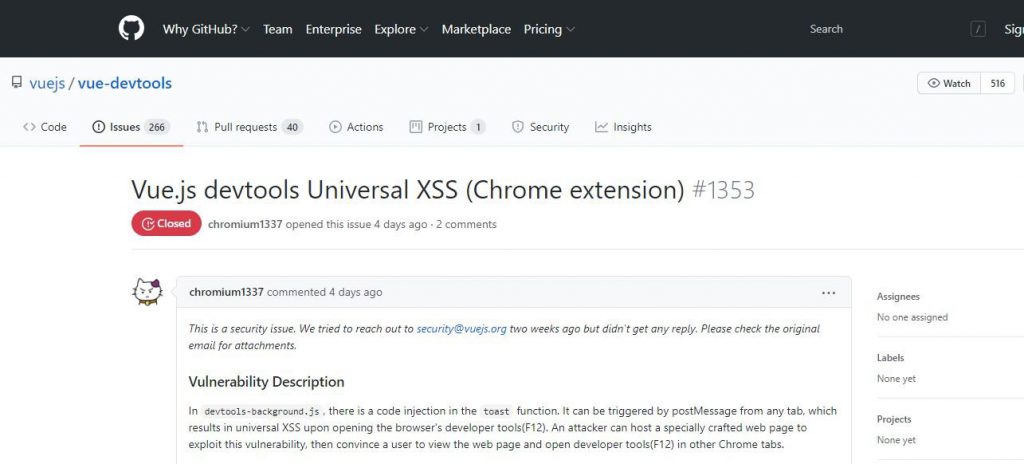Screen dimensions: 1024x464
Task: Click the slash shortcut key icon
Action: pos(978,29)
